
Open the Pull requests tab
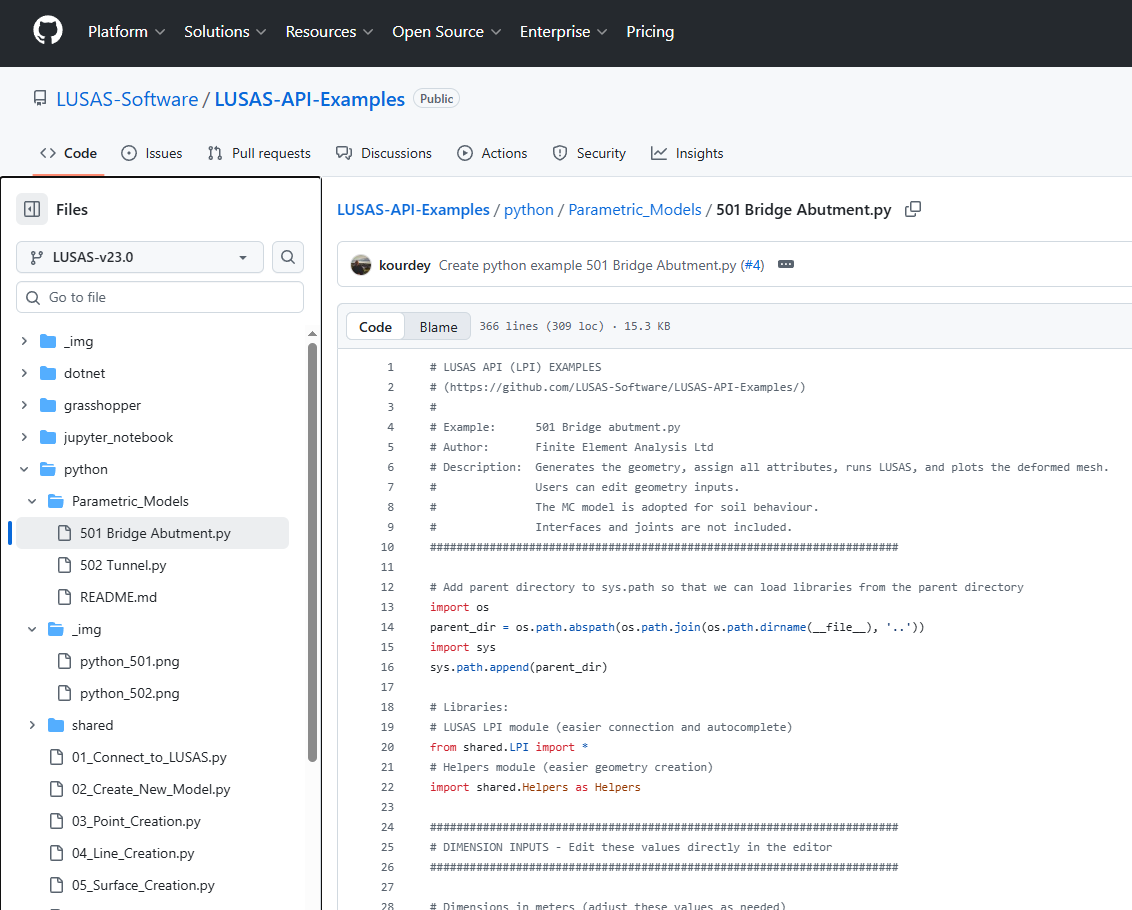click(x=259, y=153)
